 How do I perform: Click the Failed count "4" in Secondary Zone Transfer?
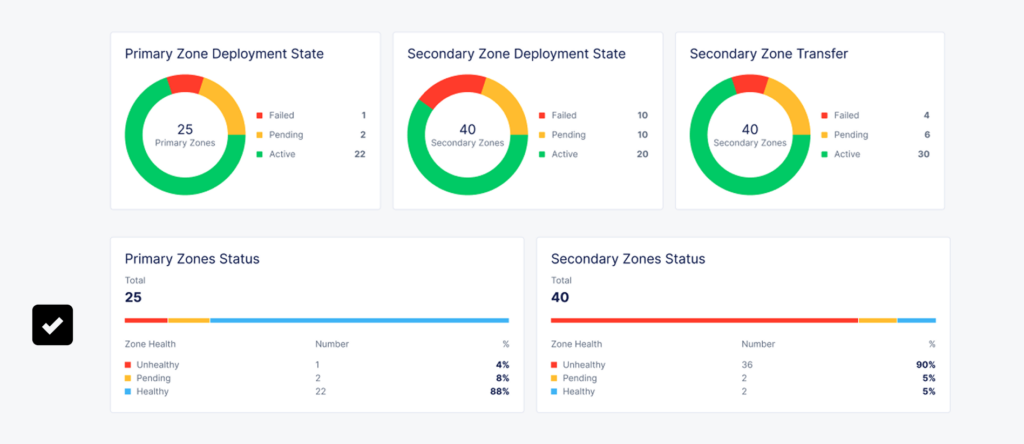click(x=927, y=116)
